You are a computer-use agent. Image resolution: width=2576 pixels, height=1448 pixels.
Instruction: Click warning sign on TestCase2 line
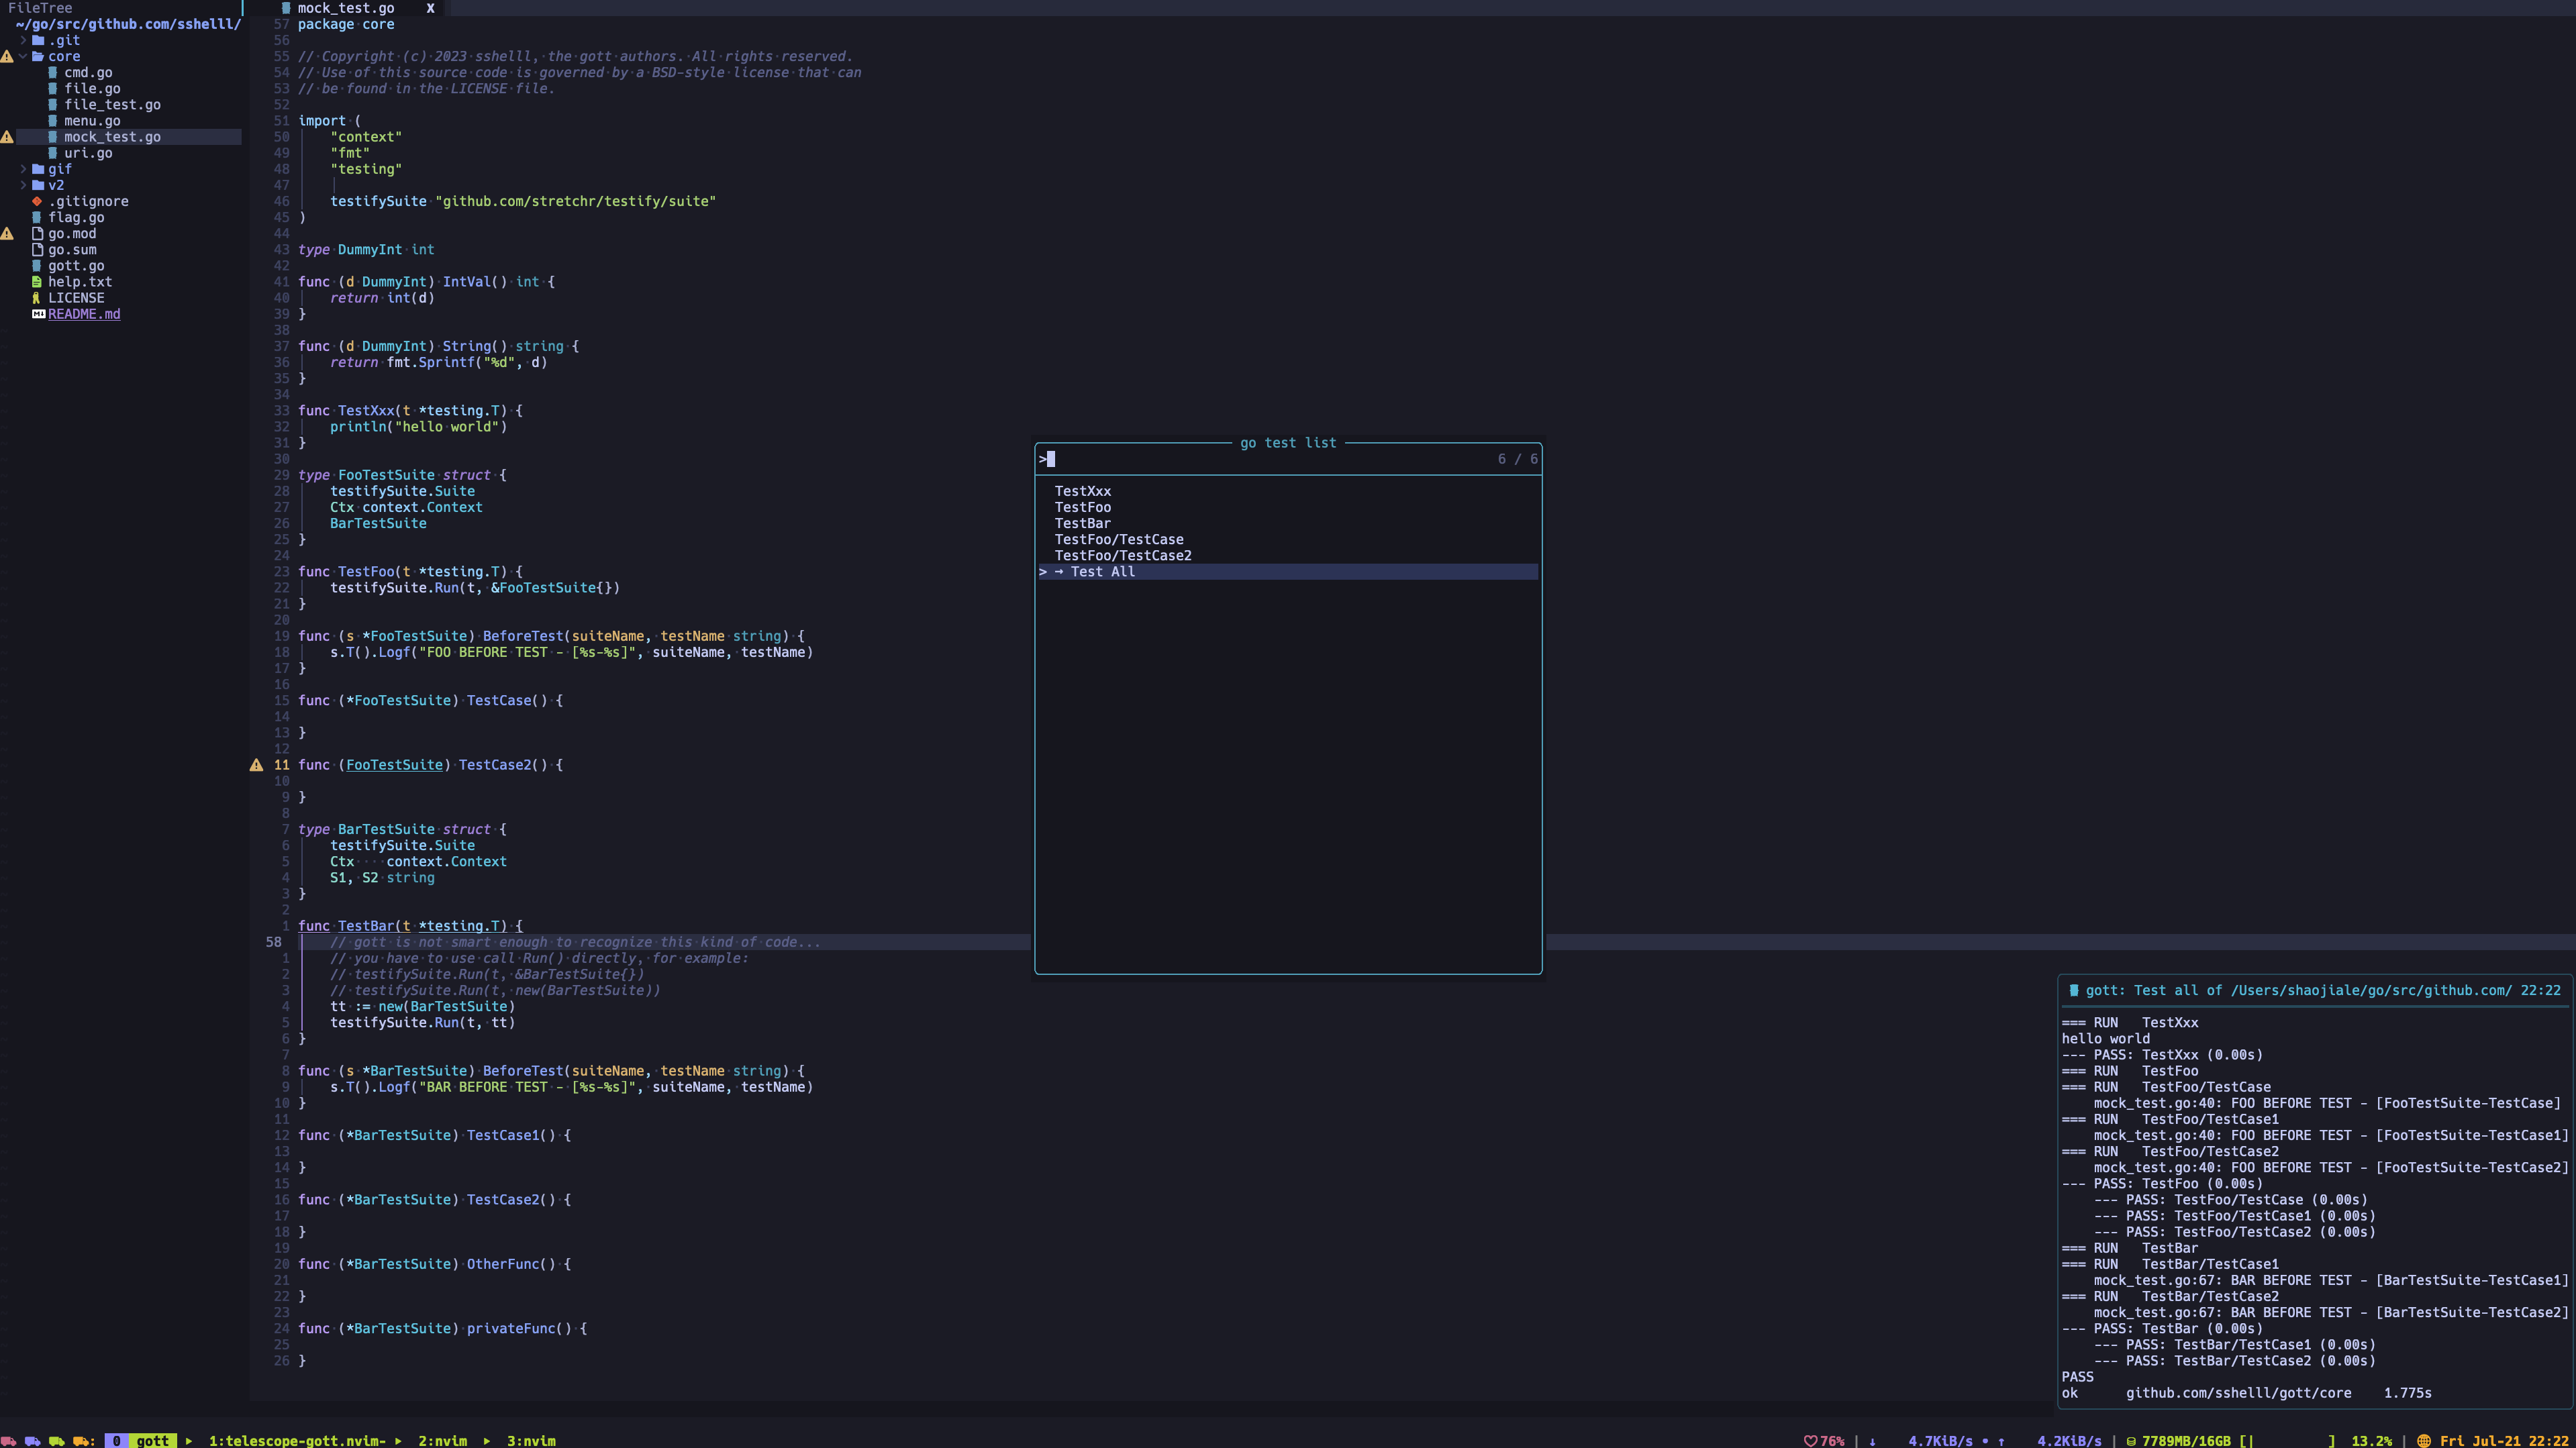(256, 765)
